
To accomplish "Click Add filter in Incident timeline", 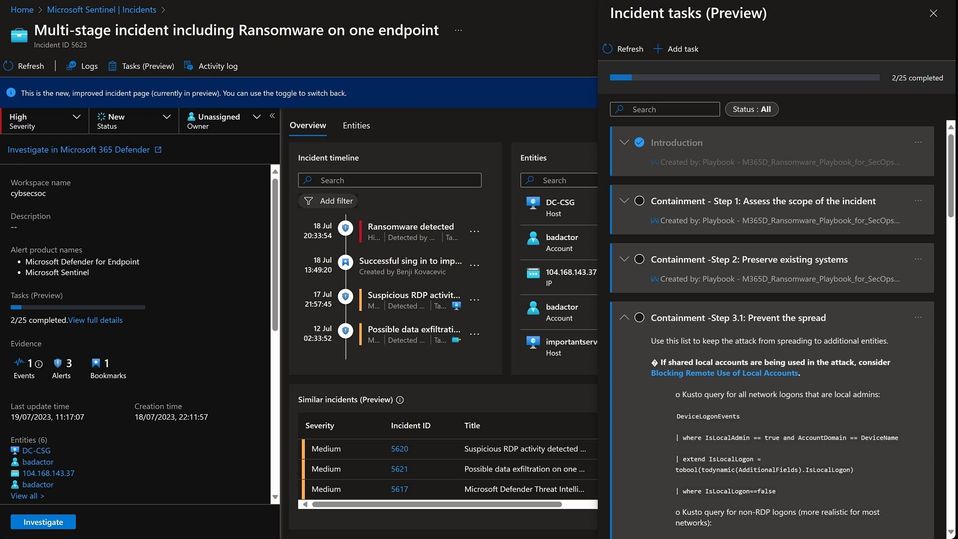I will pos(328,200).
